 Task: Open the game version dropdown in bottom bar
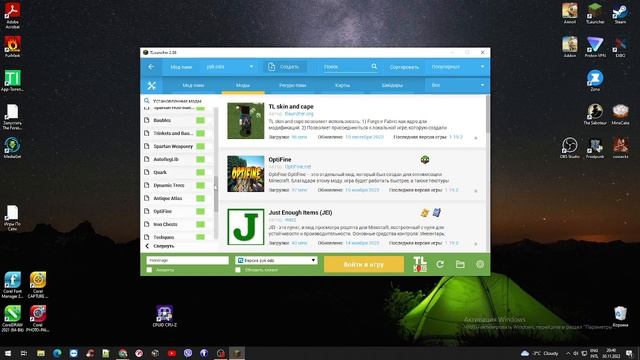[x=276, y=260]
